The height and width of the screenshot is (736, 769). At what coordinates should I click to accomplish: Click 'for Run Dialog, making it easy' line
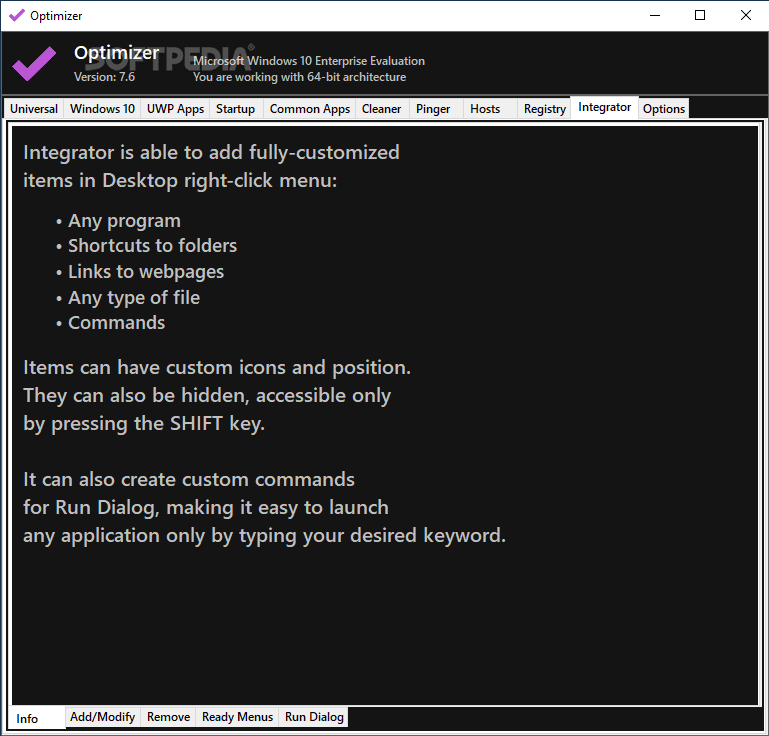tap(206, 508)
